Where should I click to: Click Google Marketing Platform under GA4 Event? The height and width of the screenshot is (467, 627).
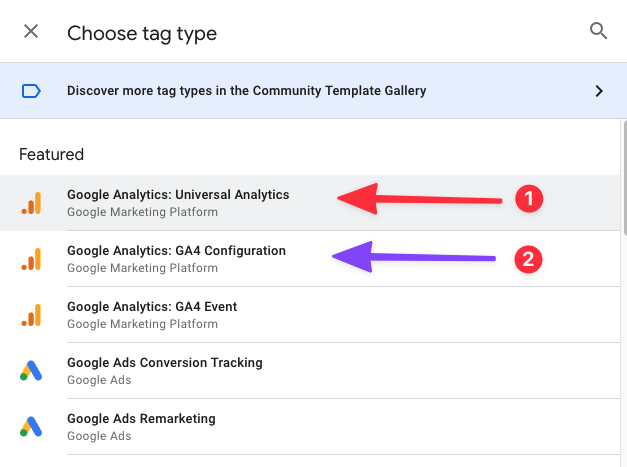pyautogui.click(x=142, y=324)
